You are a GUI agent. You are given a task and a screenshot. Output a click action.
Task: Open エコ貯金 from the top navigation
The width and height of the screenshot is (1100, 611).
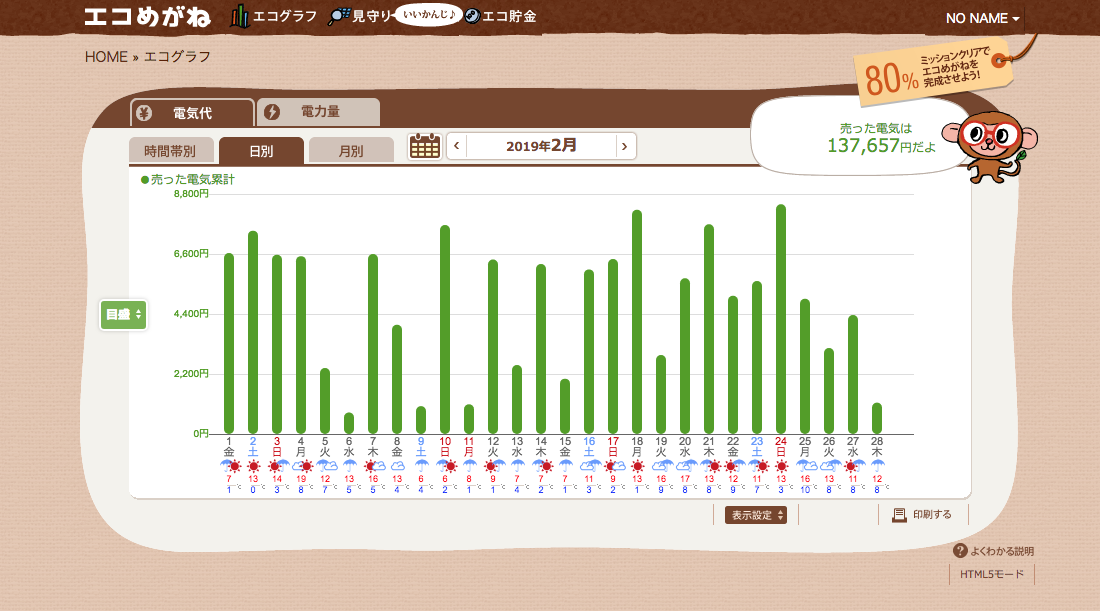502,17
